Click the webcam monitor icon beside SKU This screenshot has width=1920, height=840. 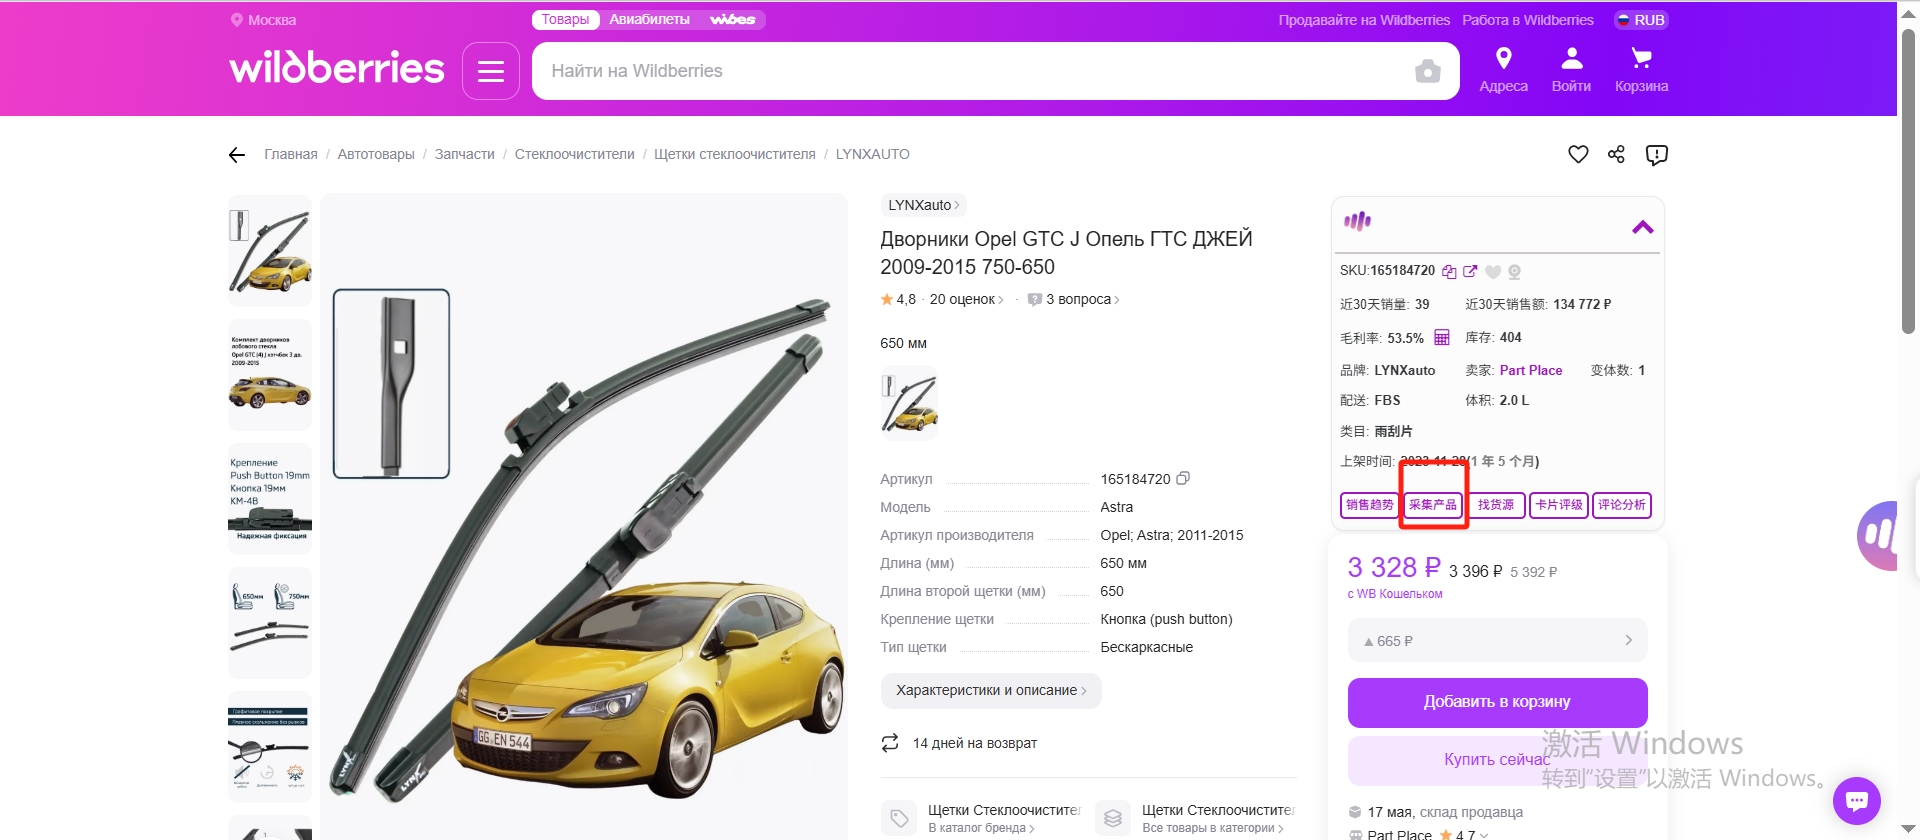pos(1515,272)
